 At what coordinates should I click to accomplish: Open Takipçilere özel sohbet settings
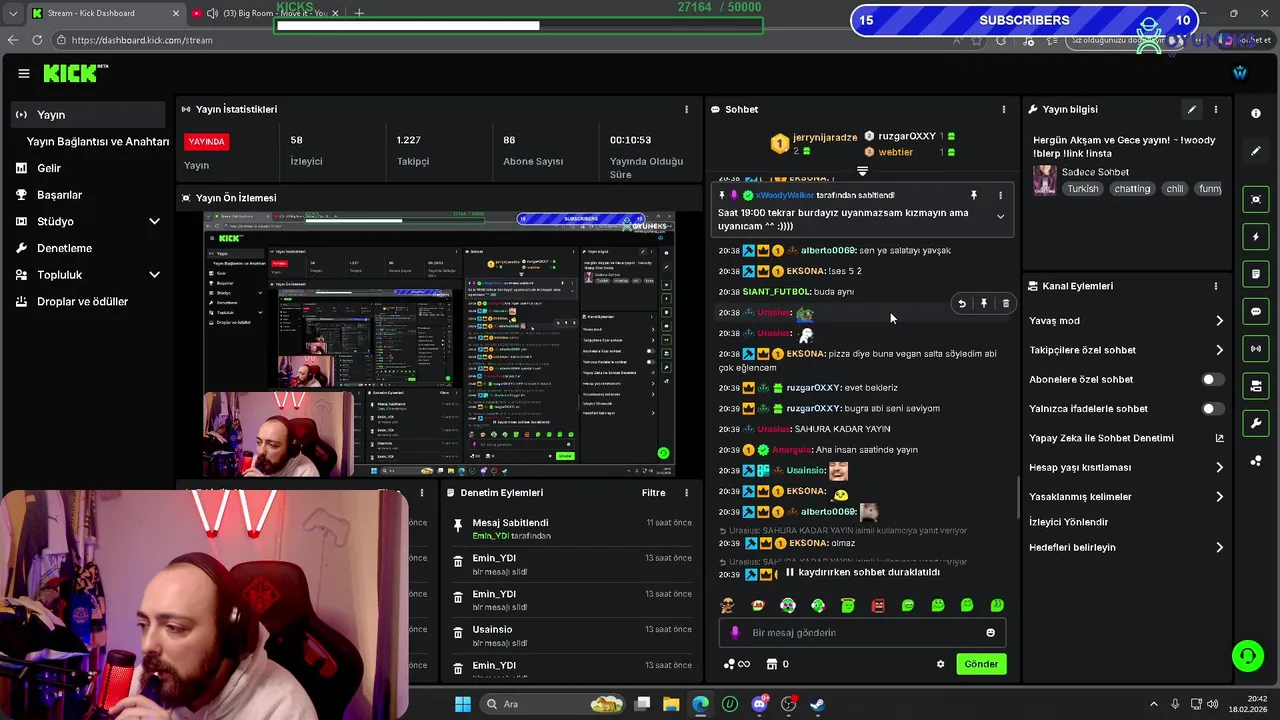1126,350
